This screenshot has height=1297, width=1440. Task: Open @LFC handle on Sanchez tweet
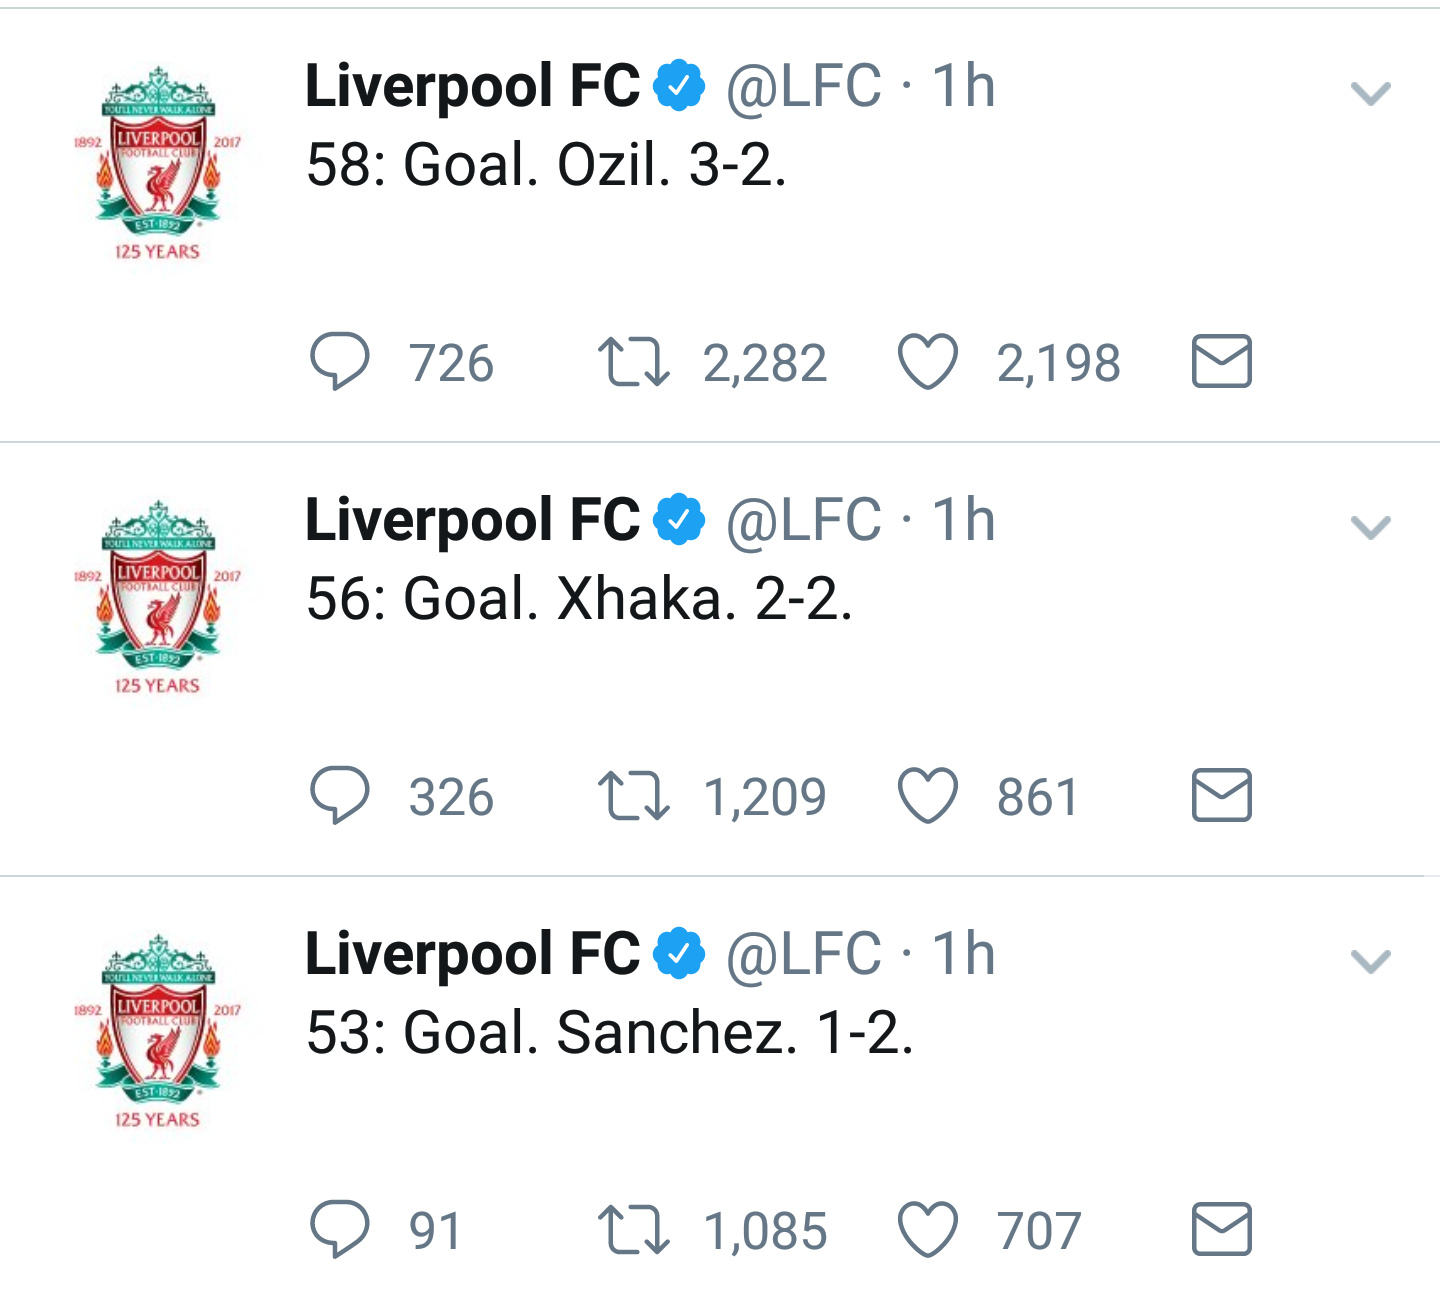coord(804,955)
